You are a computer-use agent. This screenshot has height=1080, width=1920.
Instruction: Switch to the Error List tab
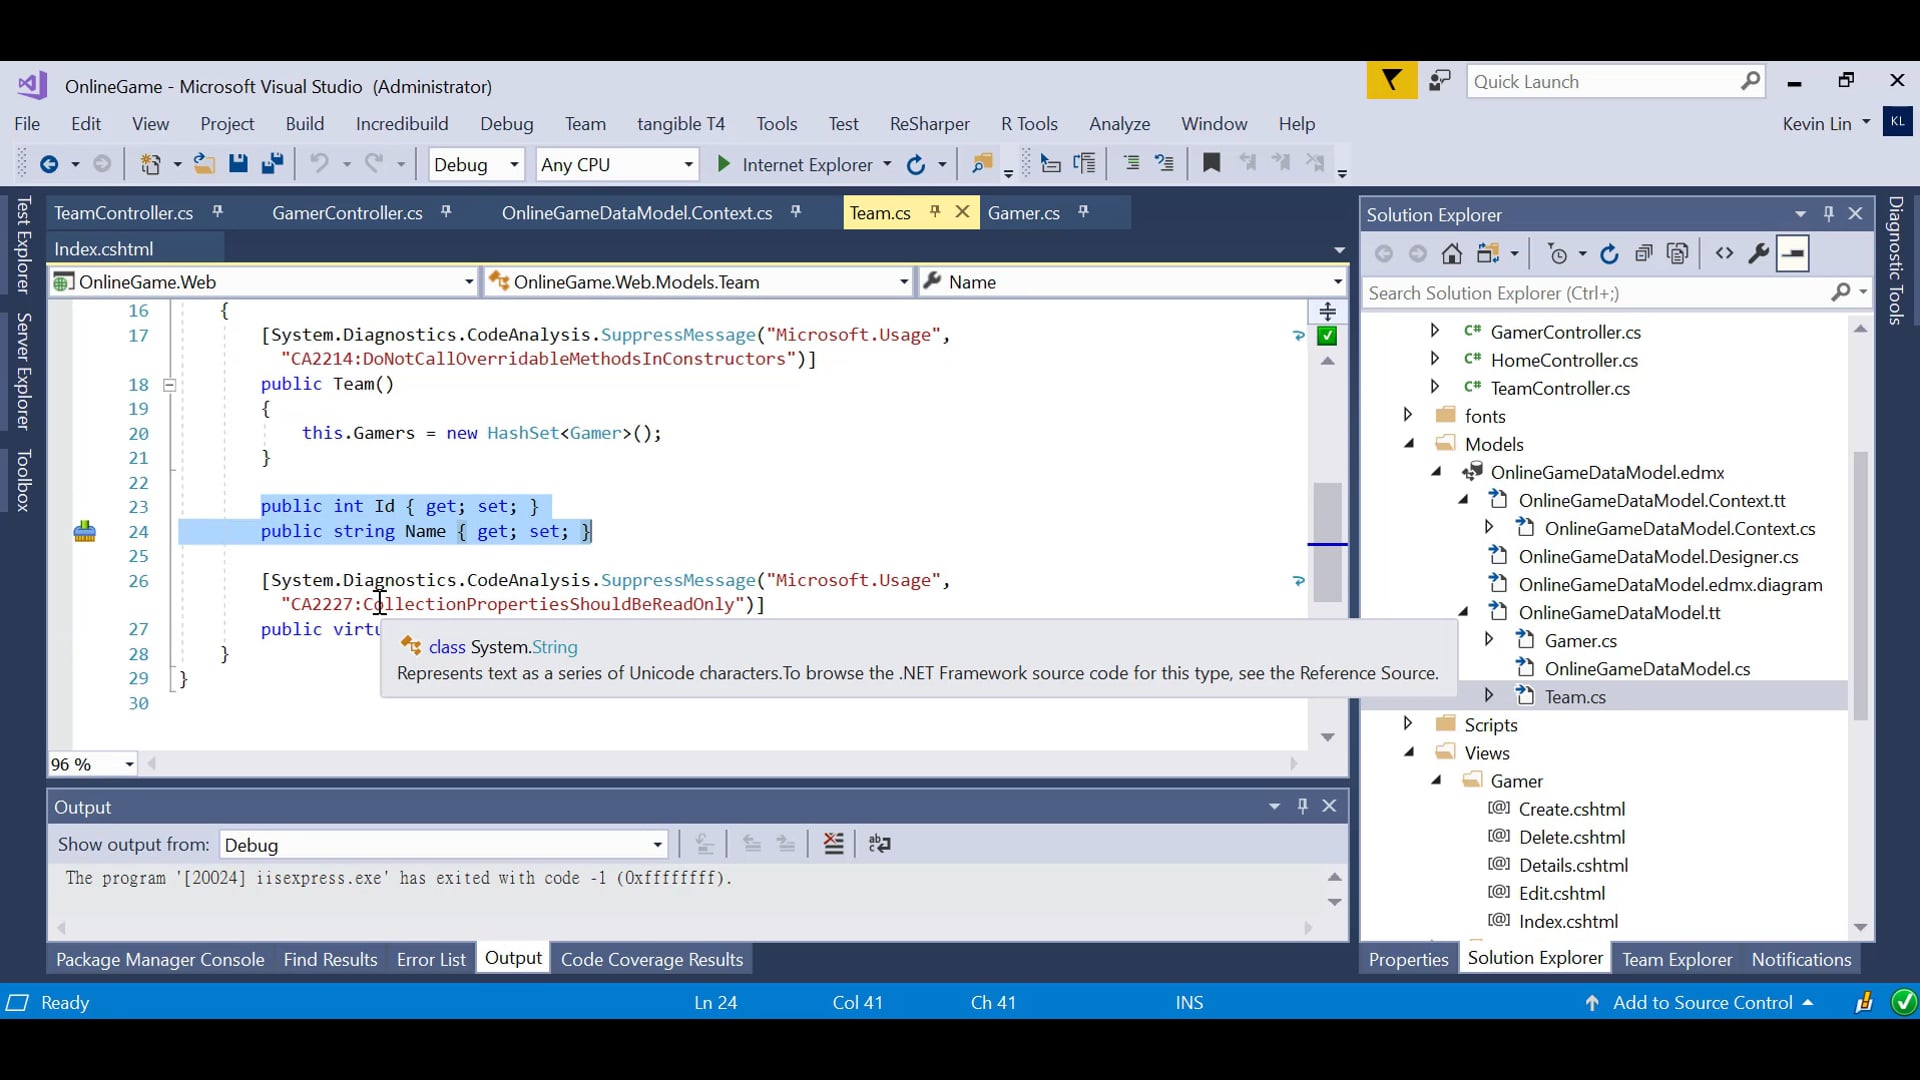pyautogui.click(x=430, y=958)
